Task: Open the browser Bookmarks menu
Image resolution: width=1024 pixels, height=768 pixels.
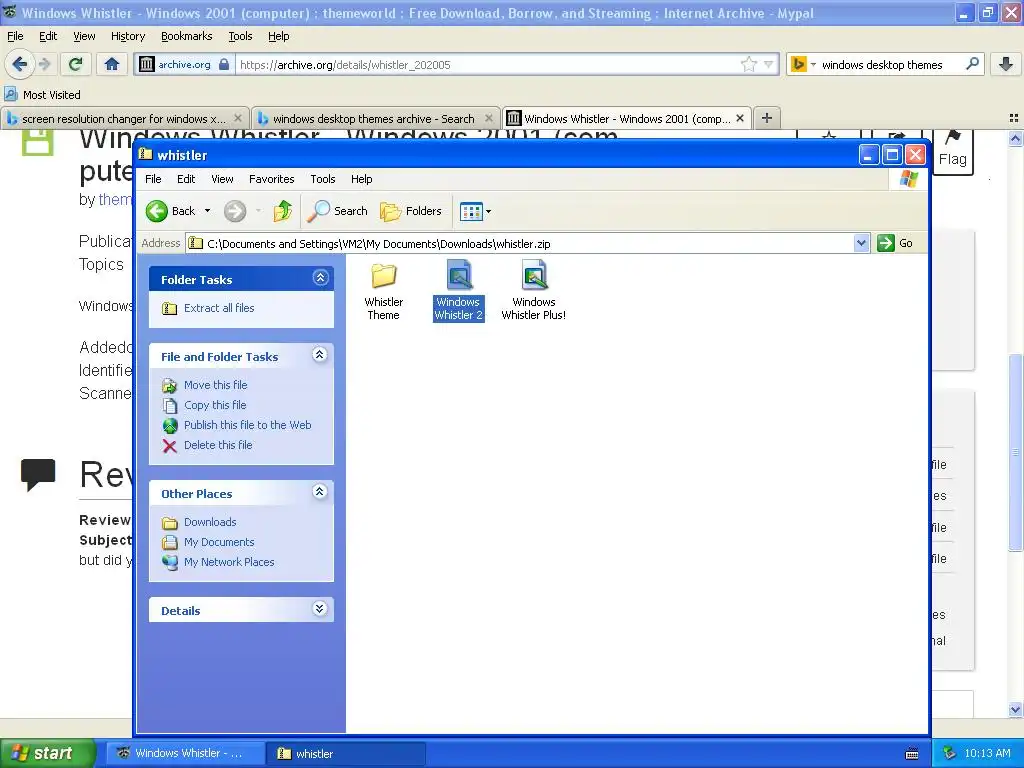Action: point(187,37)
